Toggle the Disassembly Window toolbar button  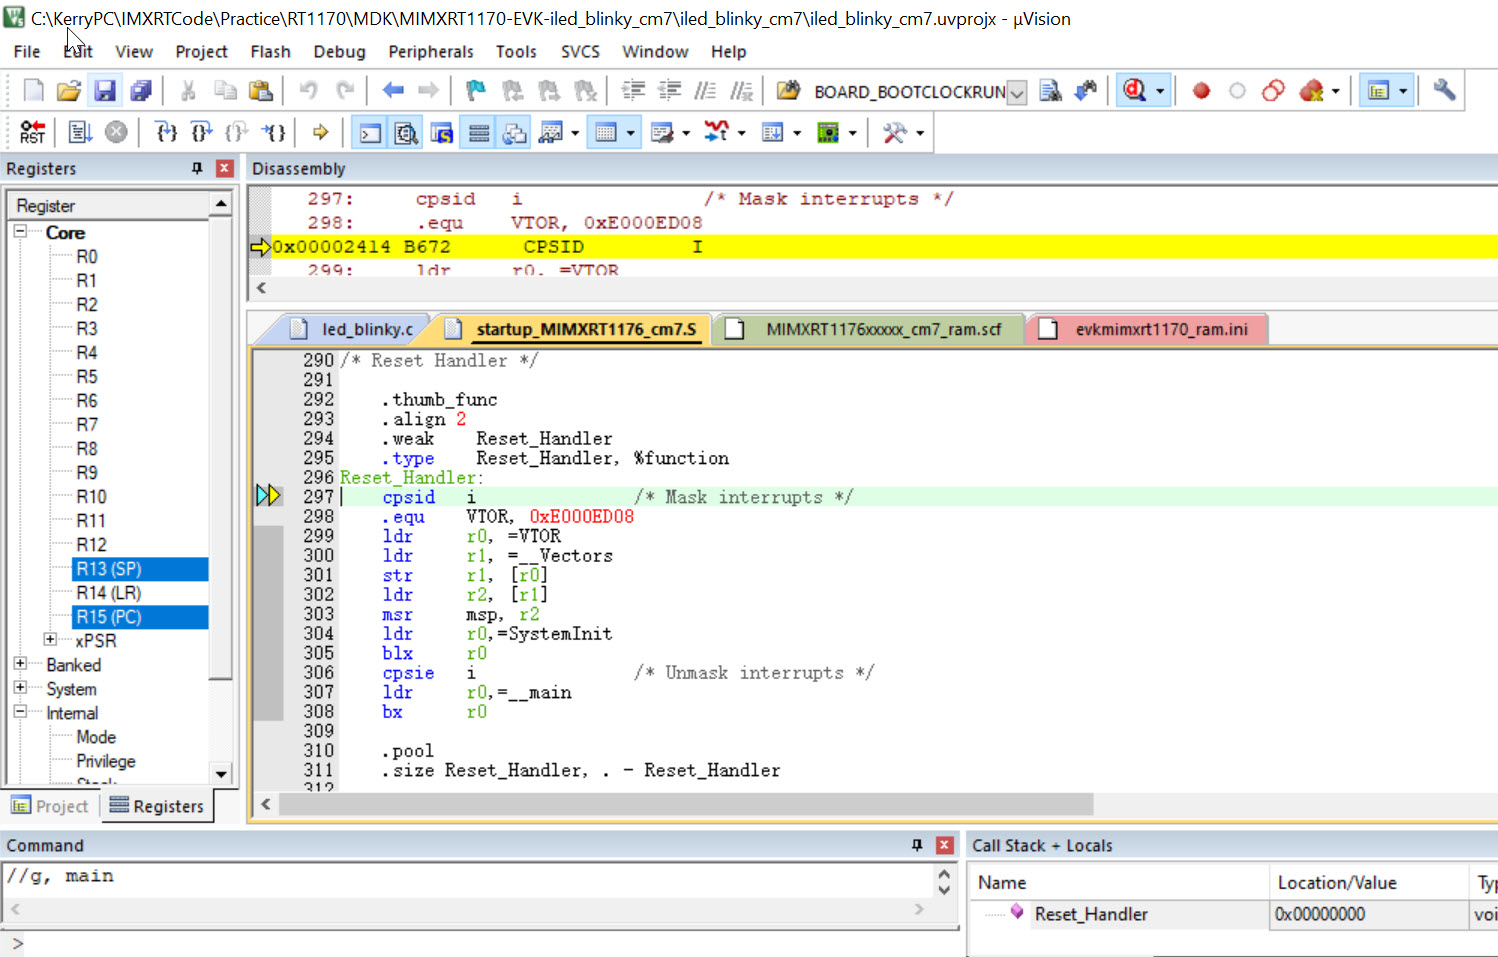tap(406, 132)
